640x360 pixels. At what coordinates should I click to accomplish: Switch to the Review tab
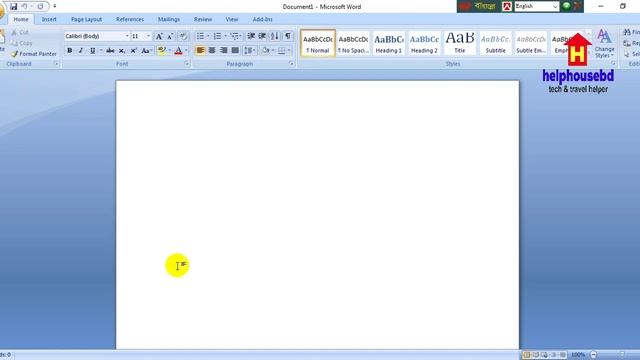[202, 19]
